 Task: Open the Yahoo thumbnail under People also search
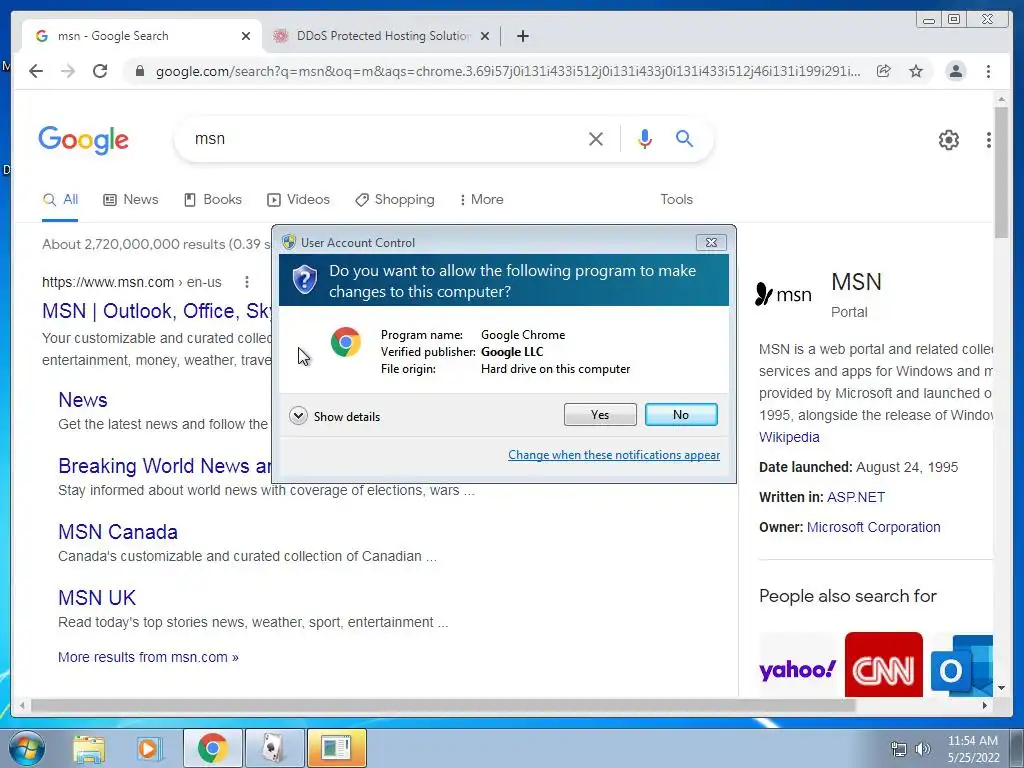pyautogui.click(x=797, y=666)
